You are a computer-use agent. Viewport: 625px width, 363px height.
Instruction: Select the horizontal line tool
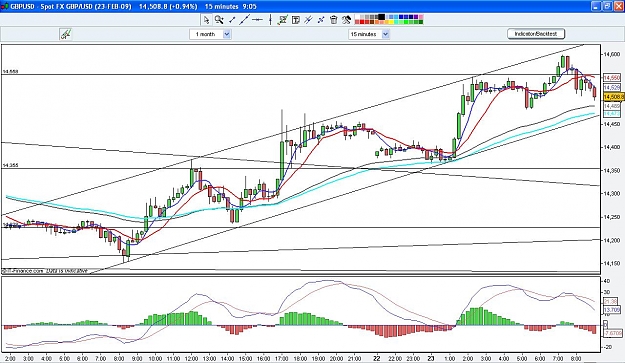[x=257, y=20]
